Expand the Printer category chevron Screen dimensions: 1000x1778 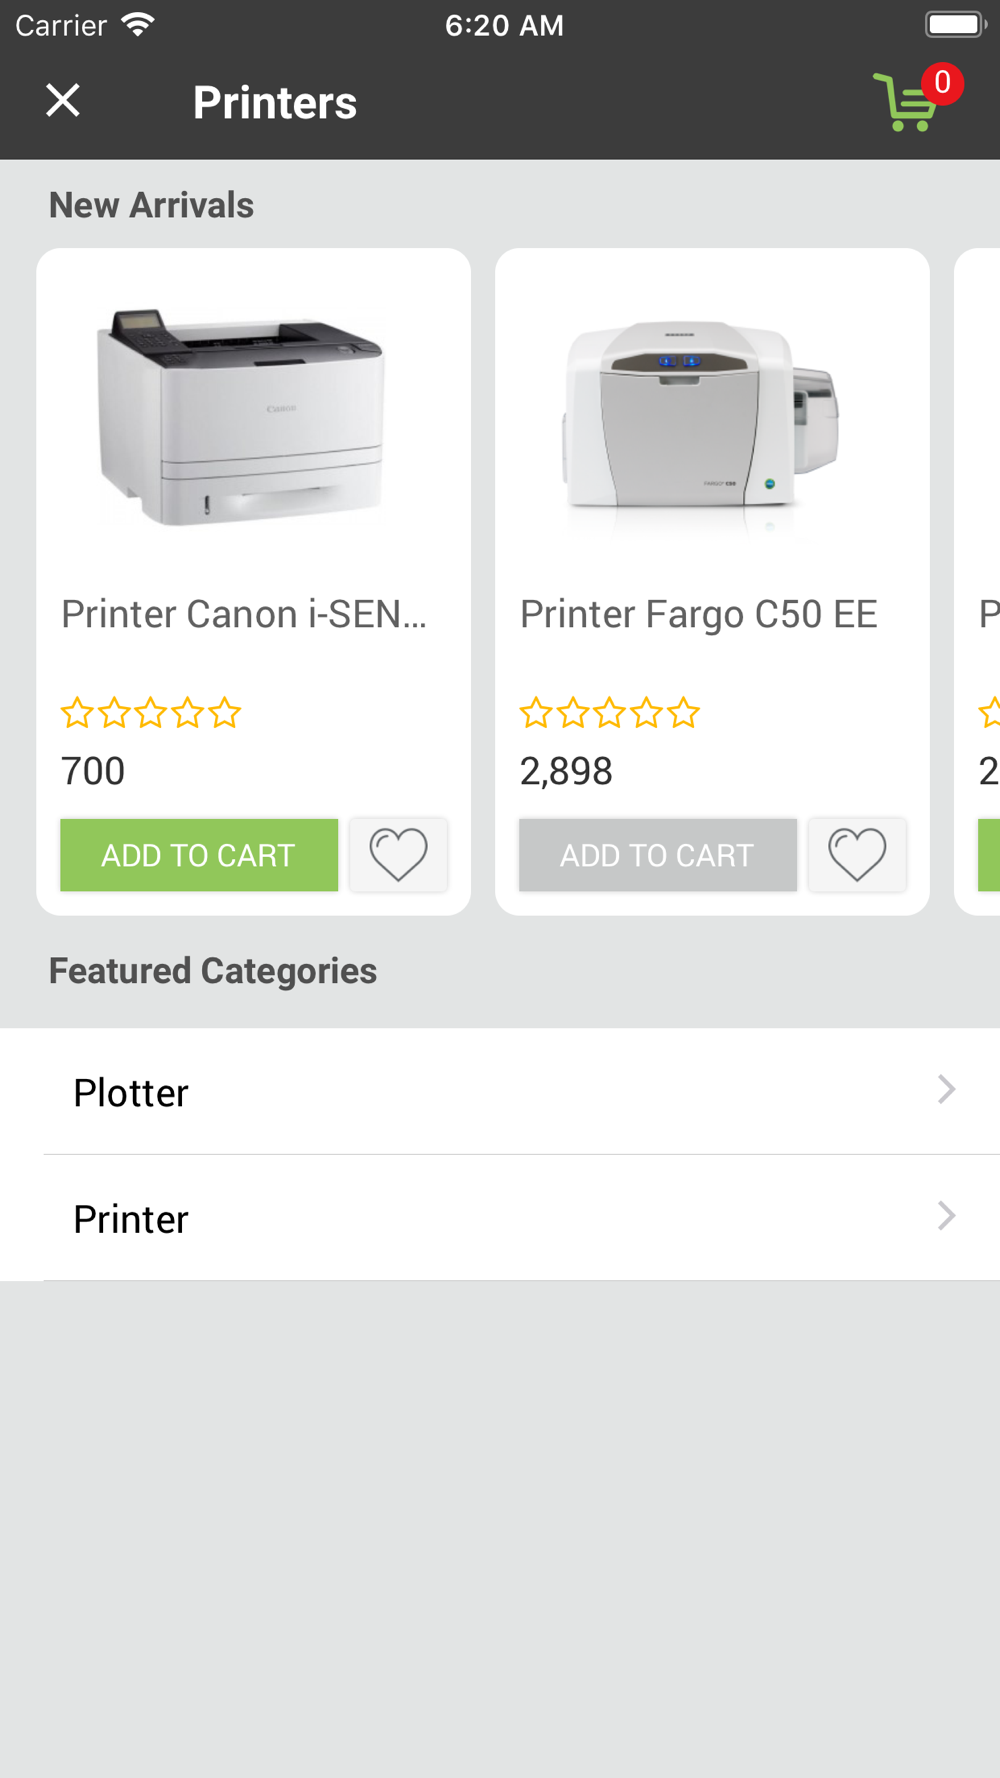[946, 1216]
